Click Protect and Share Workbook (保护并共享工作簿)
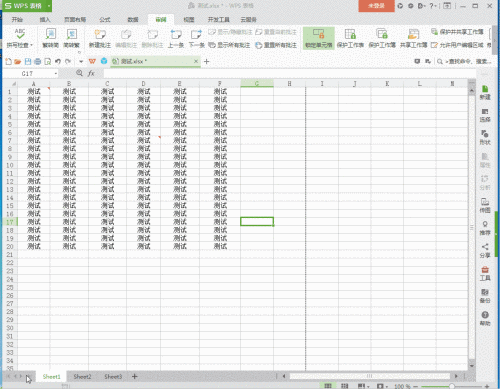This screenshot has width=500, height=389. click(x=457, y=32)
